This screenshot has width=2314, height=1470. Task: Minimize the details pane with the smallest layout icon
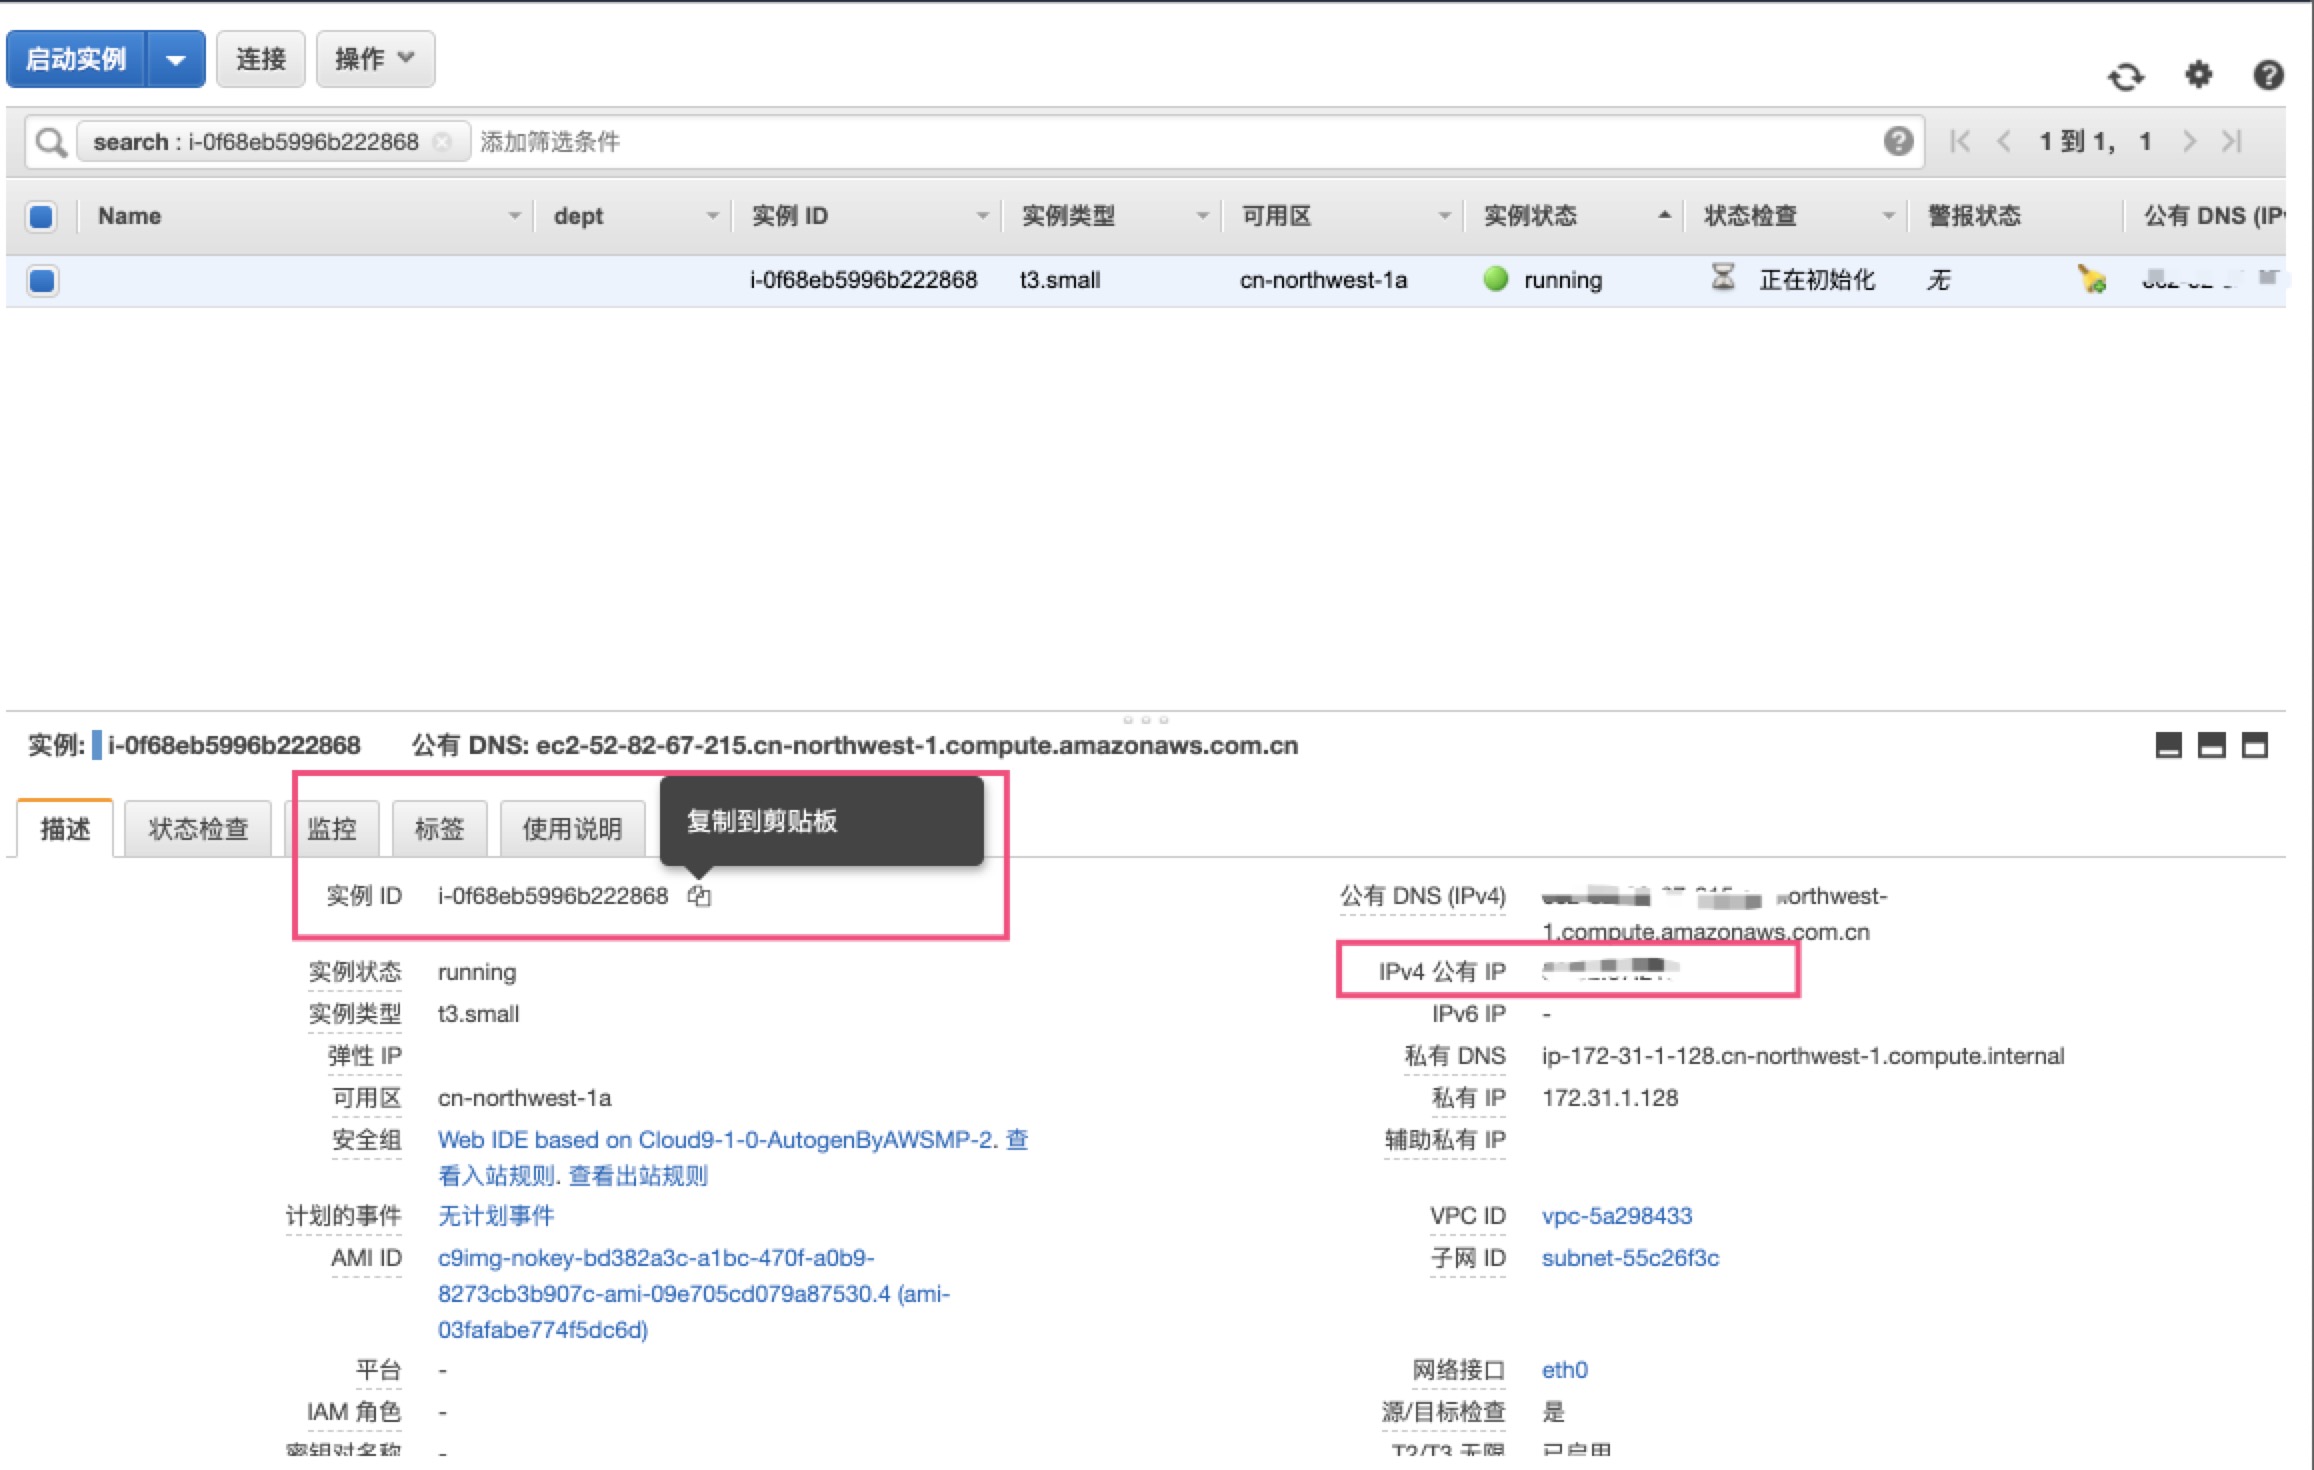[2167, 745]
